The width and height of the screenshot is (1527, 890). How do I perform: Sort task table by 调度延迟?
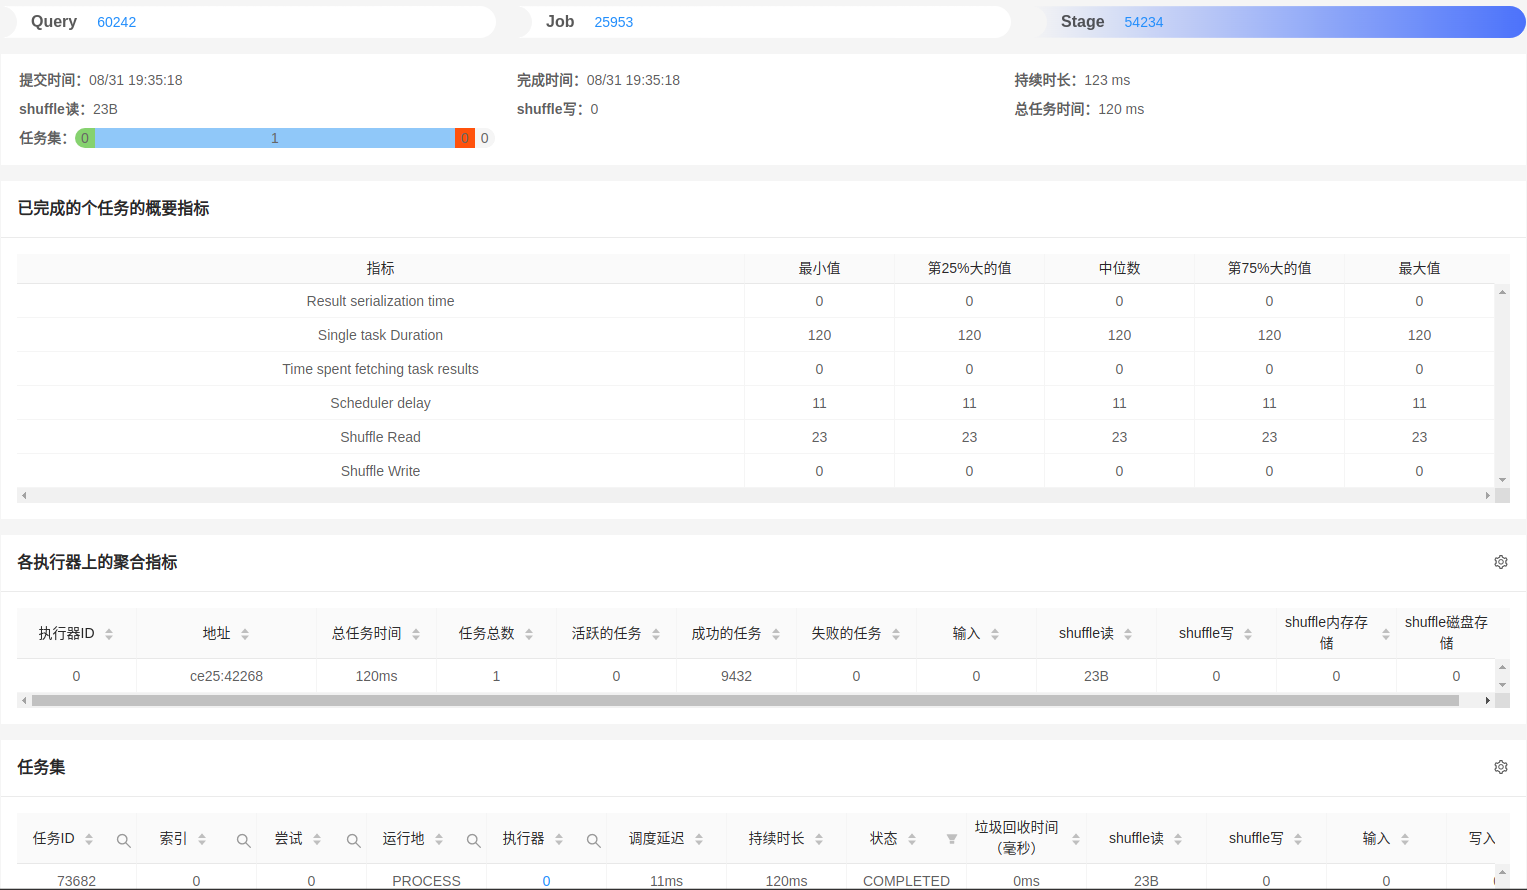coord(699,839)
